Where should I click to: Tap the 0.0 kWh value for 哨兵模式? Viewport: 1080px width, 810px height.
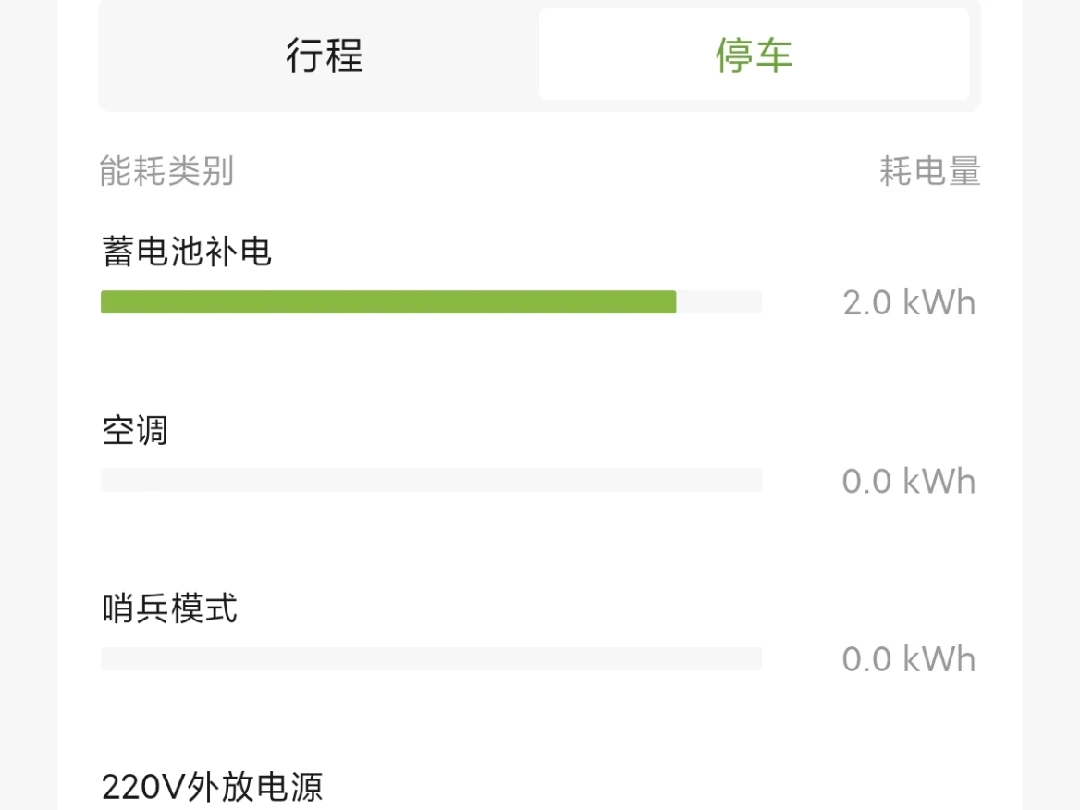[908, 659]
